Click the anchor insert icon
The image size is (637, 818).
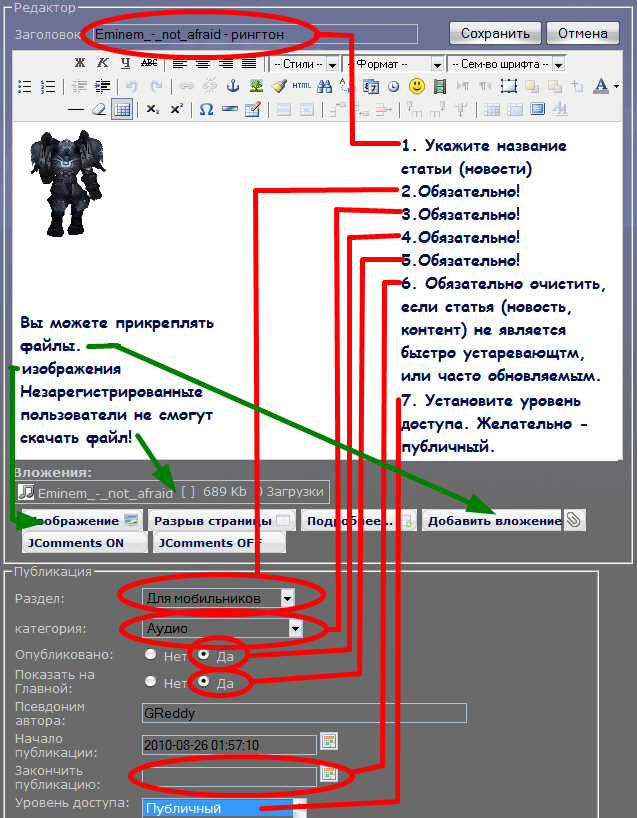(x=232, y=86)
